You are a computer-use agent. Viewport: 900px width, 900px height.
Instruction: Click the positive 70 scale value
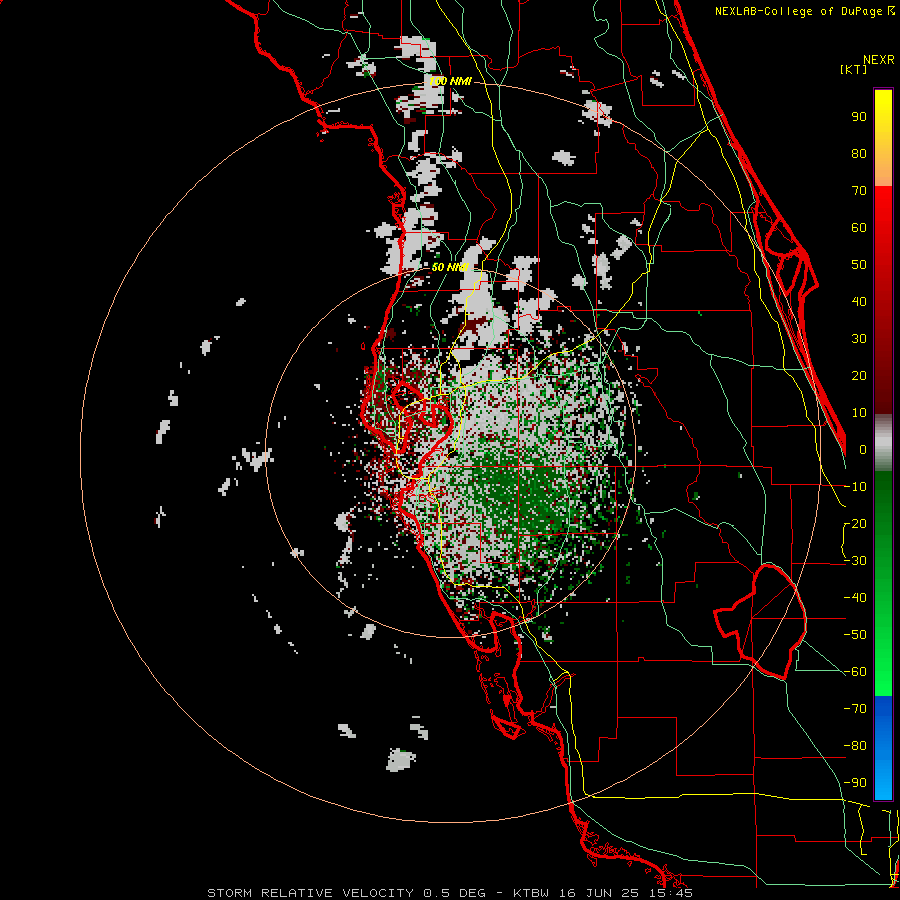859,191
